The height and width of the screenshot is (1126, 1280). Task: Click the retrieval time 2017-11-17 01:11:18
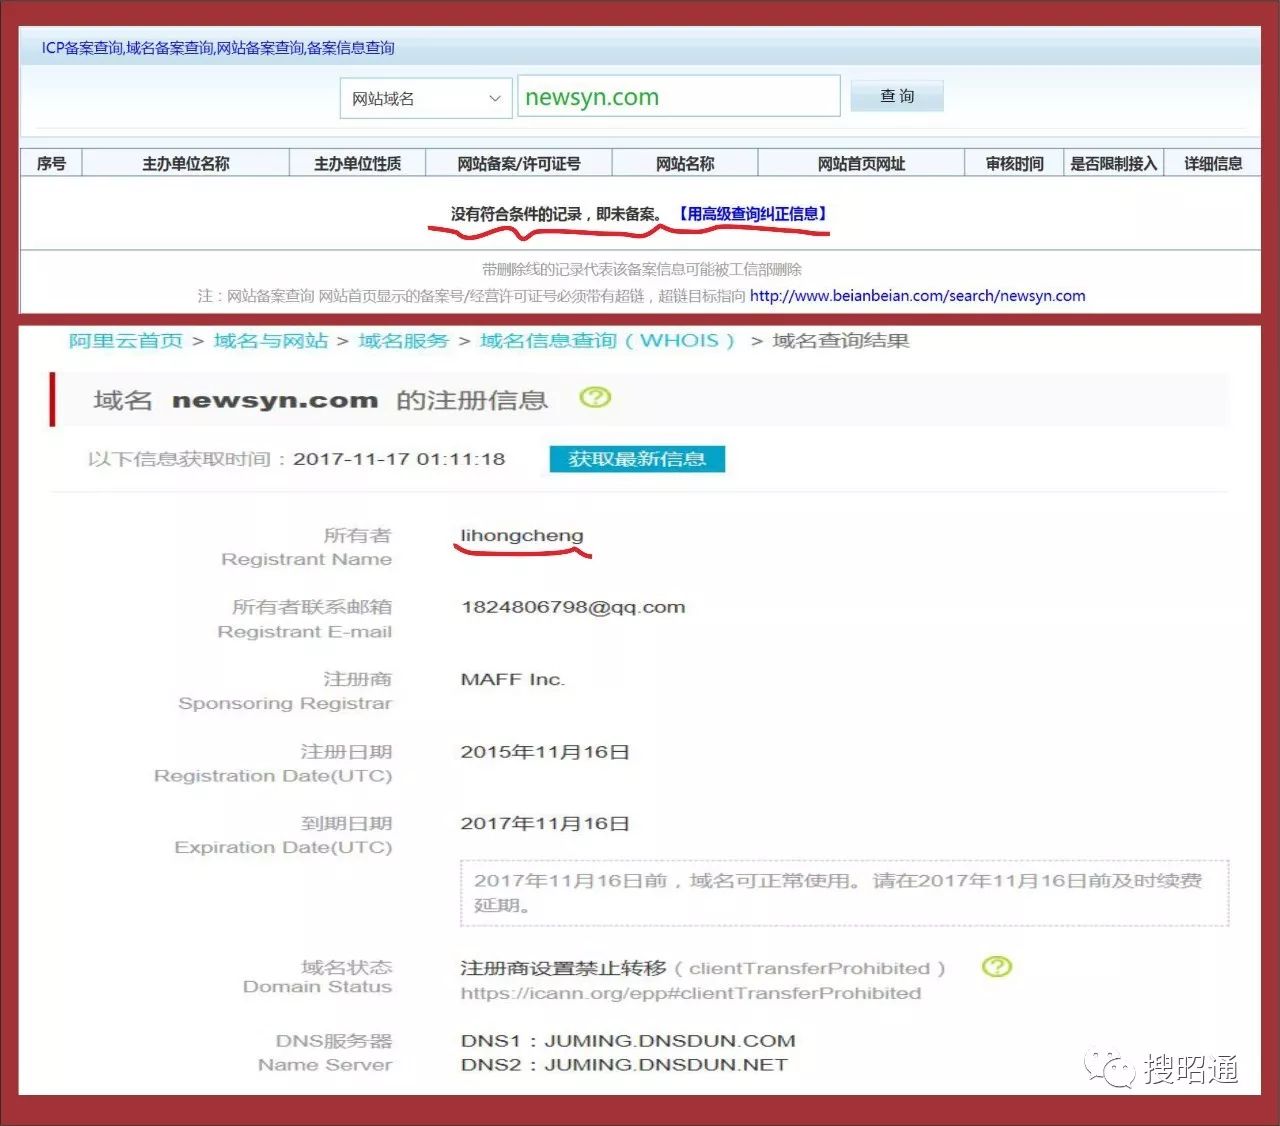point(399,459)
